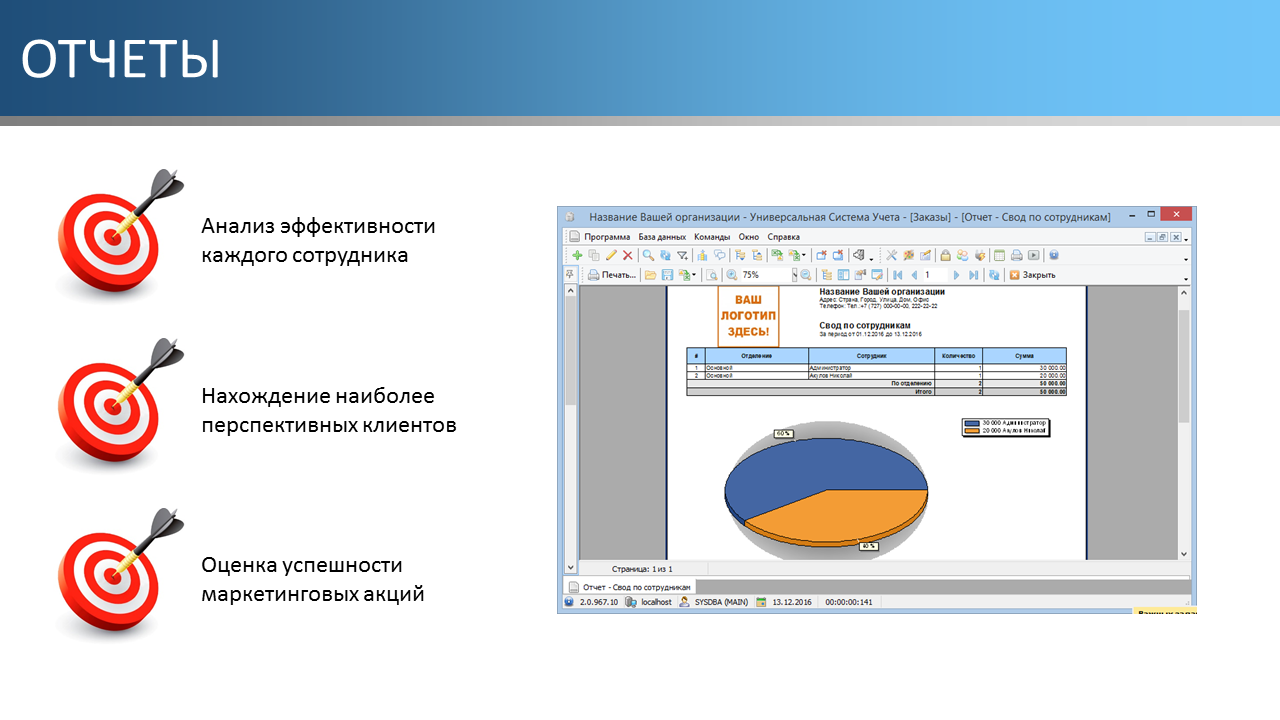The image size is (1280, 720).
Task: Click the ВАШ ЛОГОТИП ЗДЕСЬ! placeholder
Action: 748,316
